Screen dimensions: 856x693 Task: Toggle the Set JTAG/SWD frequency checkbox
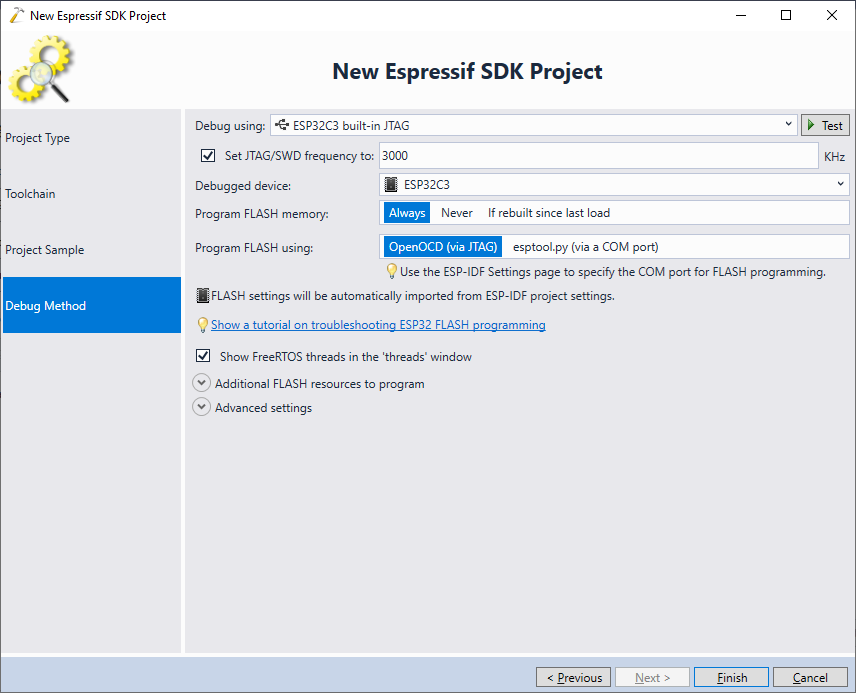pos(207,156)
